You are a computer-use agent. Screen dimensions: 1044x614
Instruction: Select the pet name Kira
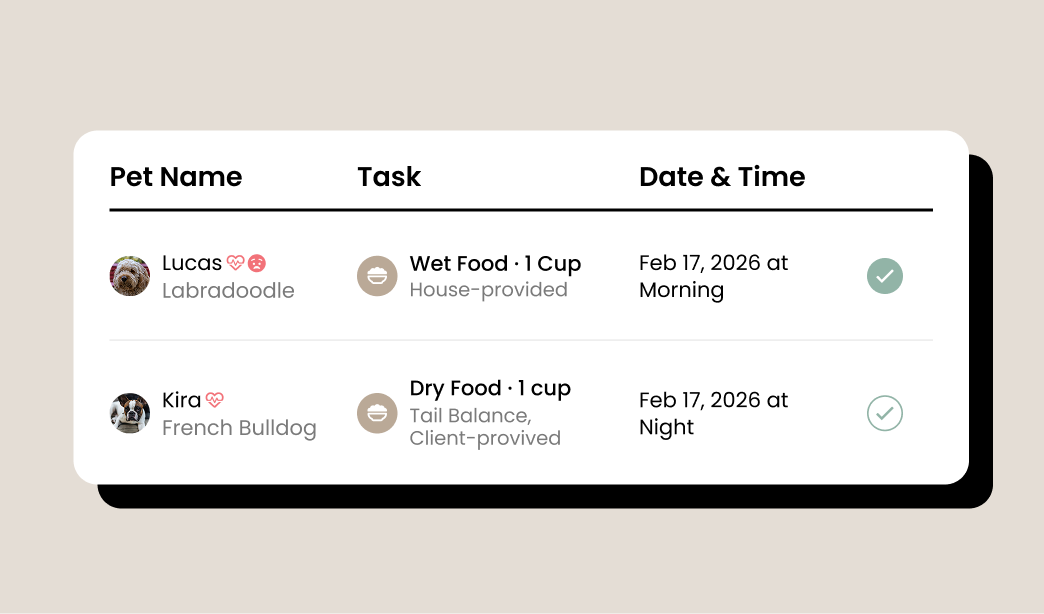[x=182, y=400]
